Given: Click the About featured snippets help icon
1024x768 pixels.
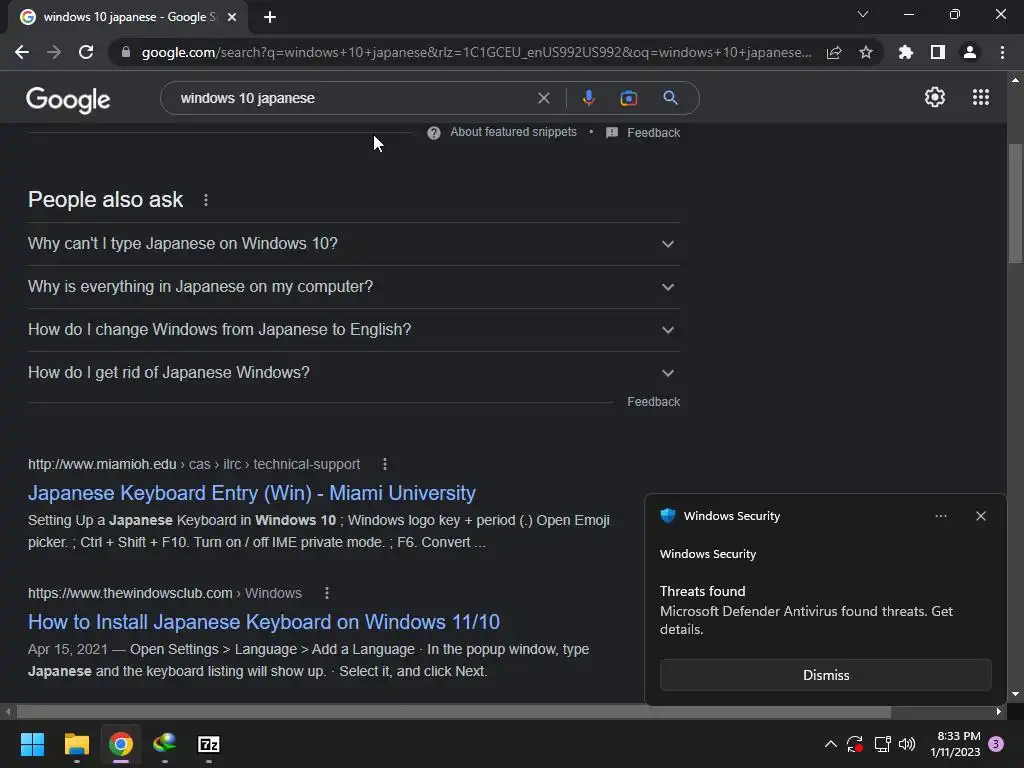Looking at the screenshot, I should coord(434,133).
